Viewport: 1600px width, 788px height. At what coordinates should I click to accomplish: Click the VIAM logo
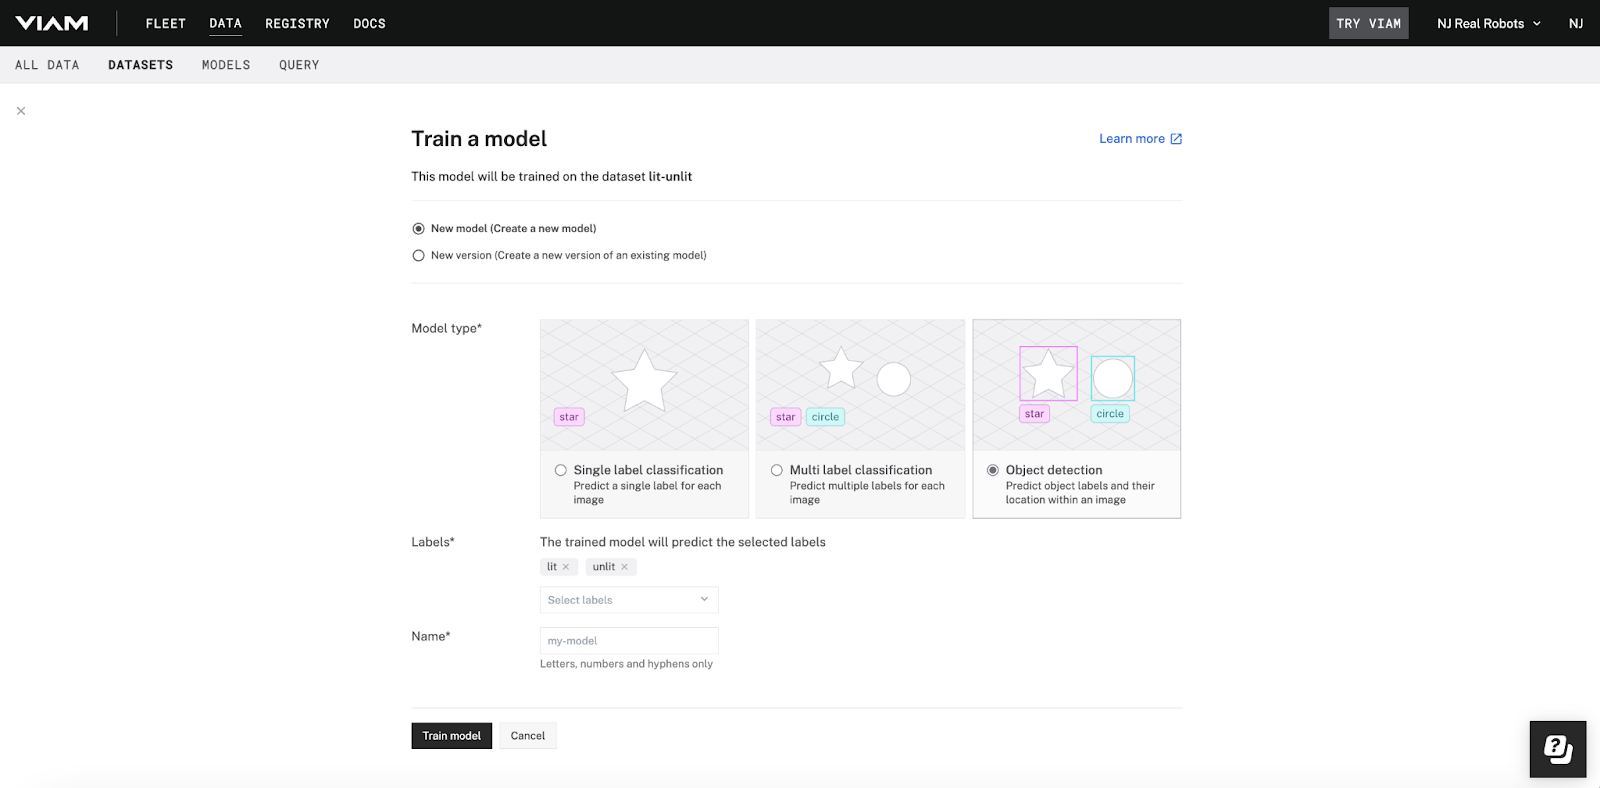click(x=52, y=23)
